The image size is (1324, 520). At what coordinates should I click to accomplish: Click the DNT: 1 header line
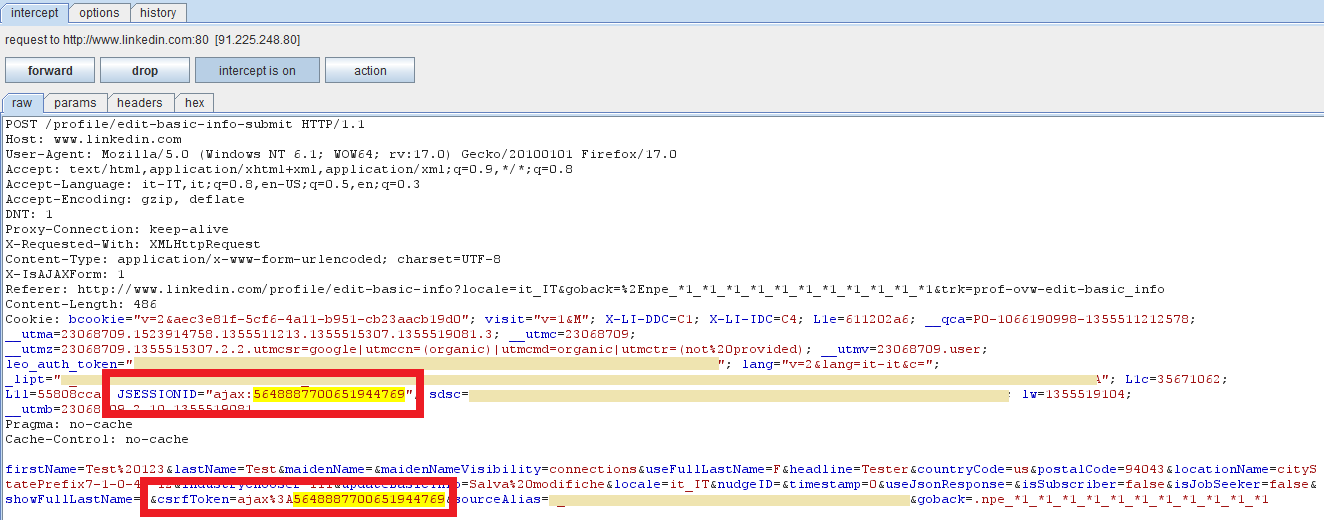pos(29,215)
